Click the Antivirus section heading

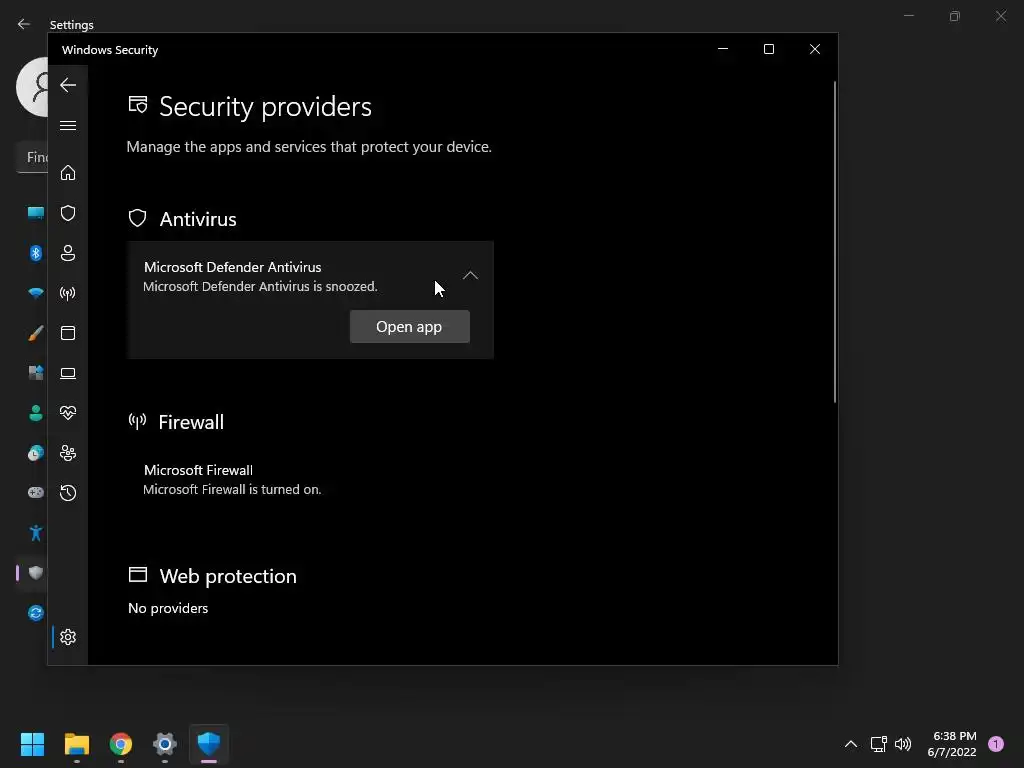(x=198, y=219)
